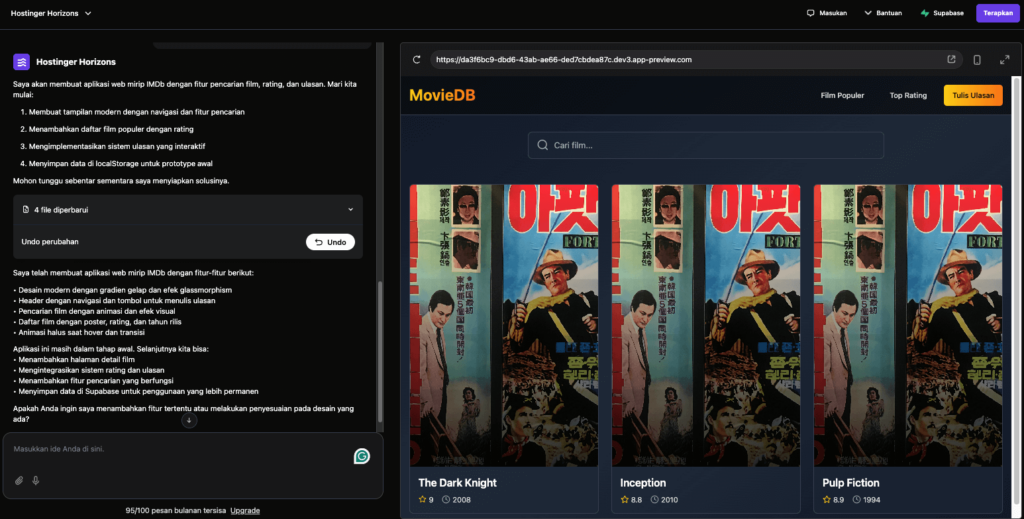Click the Undo button
Viewport: 1024px width, 519px height.
[x=330, y=242]
